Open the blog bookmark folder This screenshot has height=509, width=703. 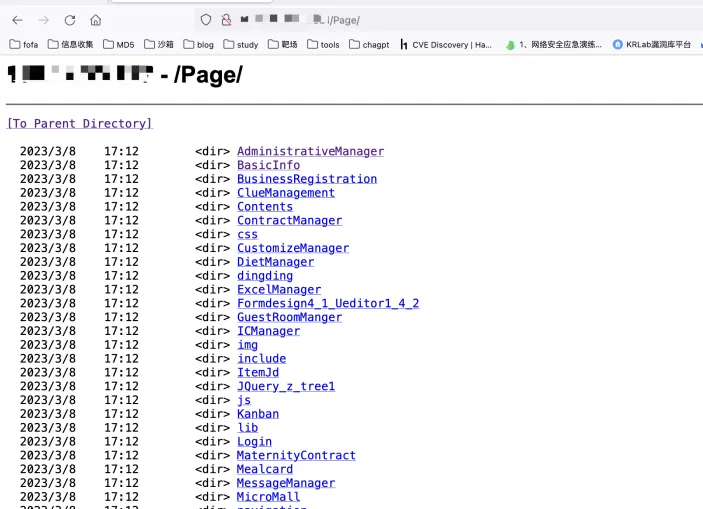(199, 44)
